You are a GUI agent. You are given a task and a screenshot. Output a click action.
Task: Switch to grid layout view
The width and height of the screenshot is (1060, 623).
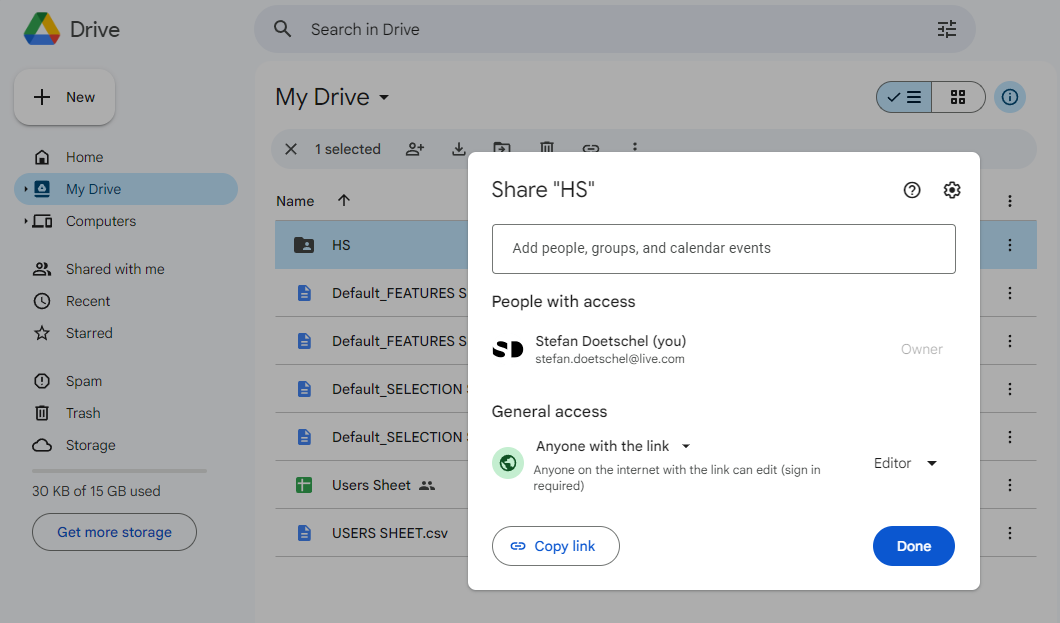click(958, 97)
